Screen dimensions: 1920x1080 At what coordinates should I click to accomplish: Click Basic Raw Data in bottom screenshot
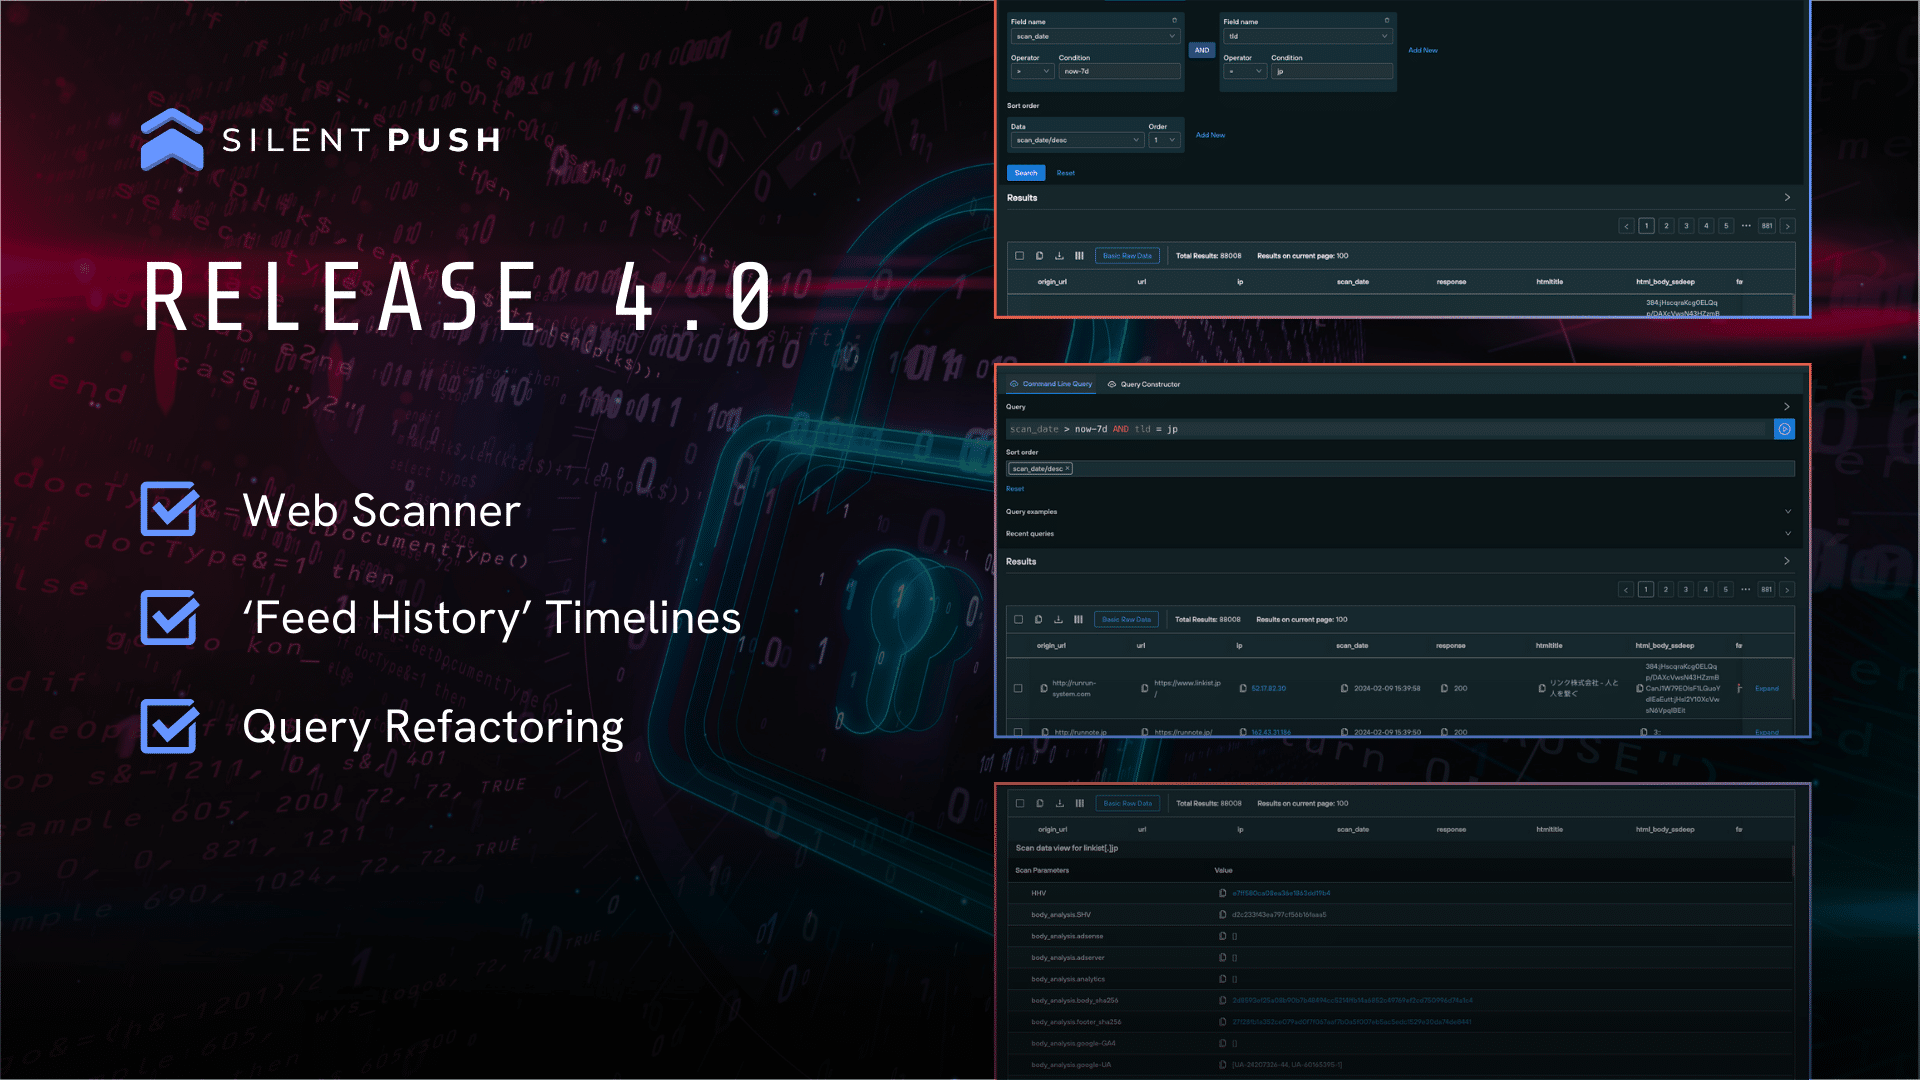pyautogui.click(x=1127, y=803)
